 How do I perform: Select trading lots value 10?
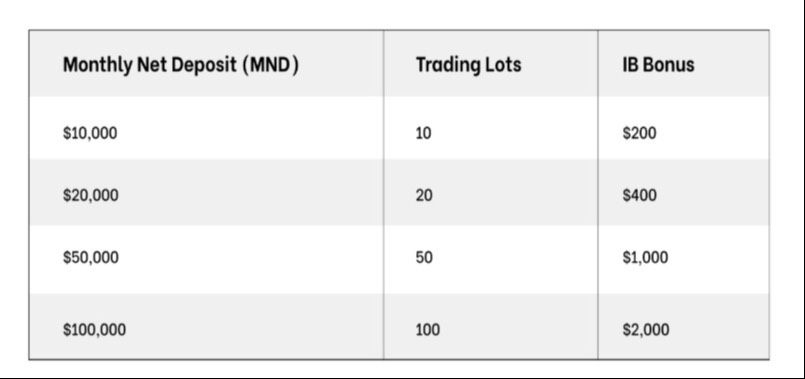point(424,134)
